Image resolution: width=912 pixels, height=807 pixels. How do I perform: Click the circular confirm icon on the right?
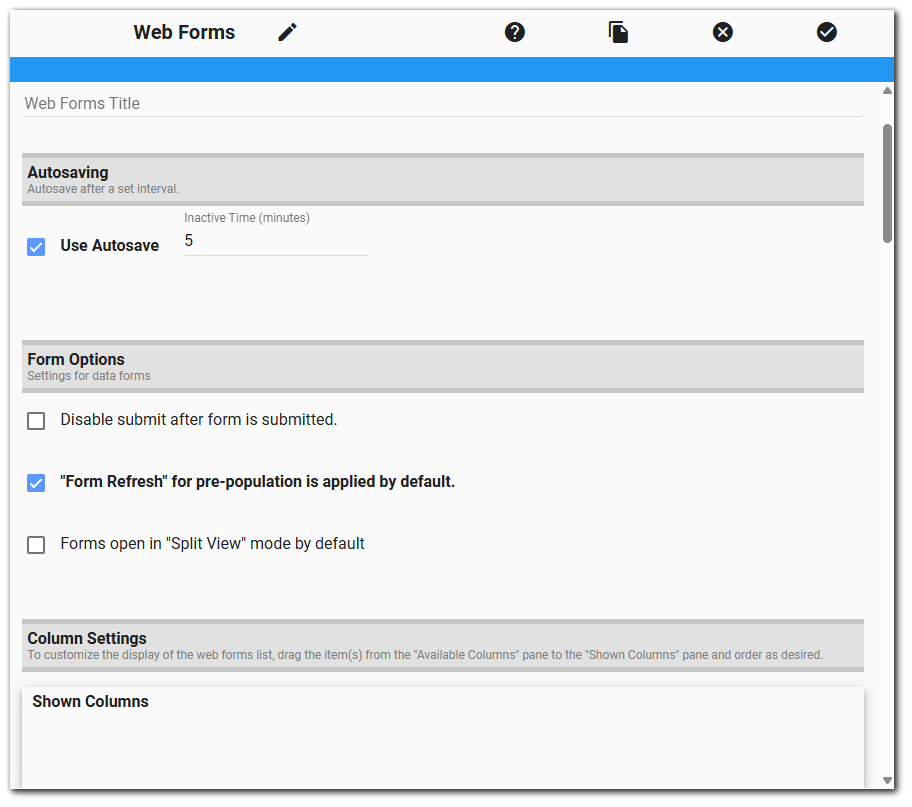(826, 31)
